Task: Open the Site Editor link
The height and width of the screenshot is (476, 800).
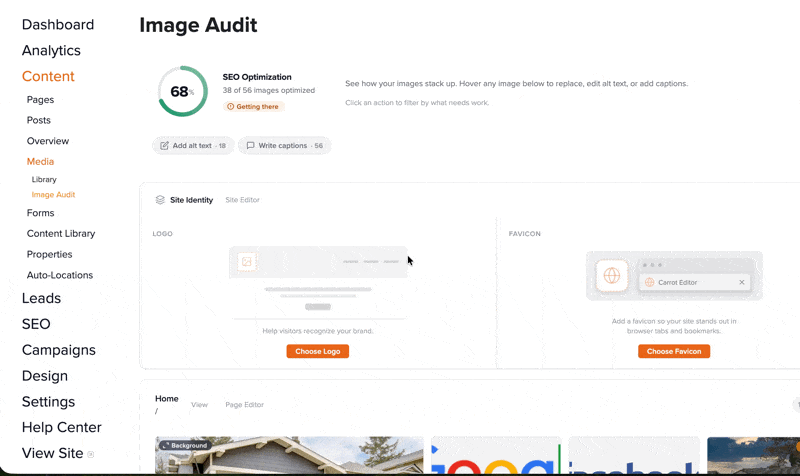Action: pos(242,200)
